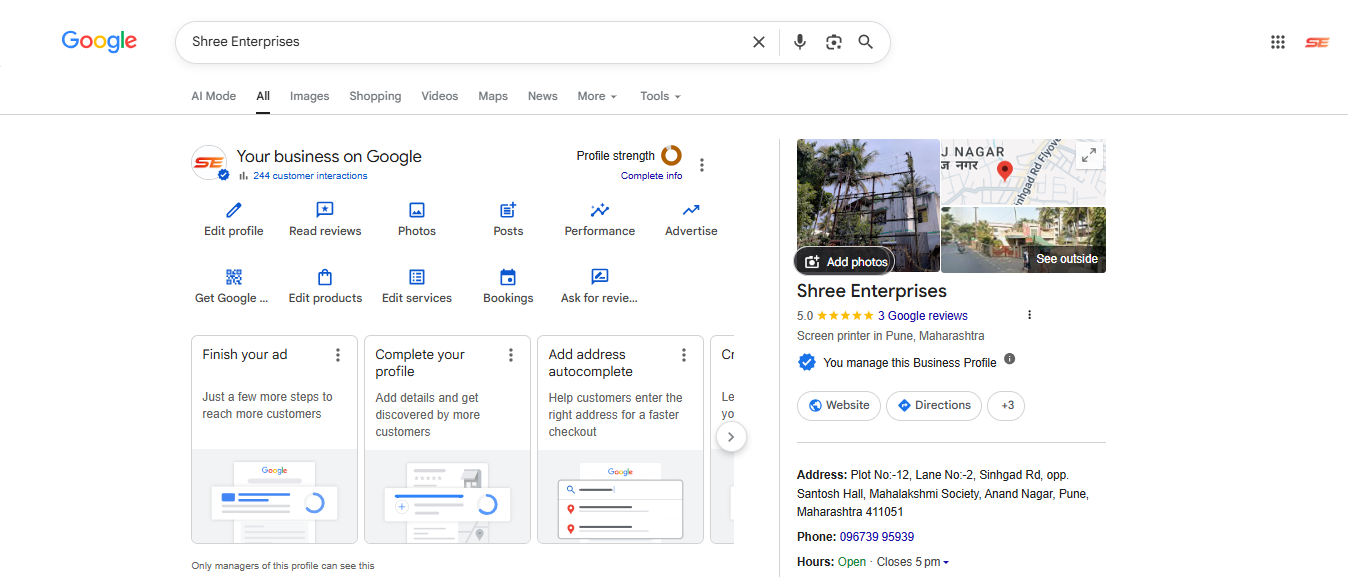Viewport: 1348px width, 577px height.
Task: Open Advertise trend arrow icon
Action: click(x=691, y=210)
